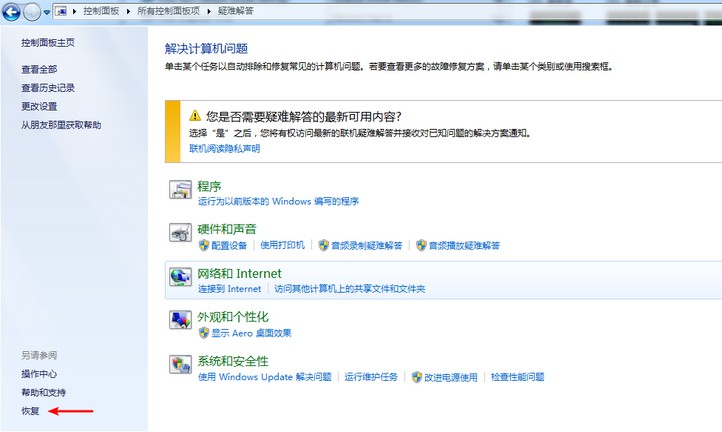The height and width of the screenshot is (432, 722).
Task: Open 显示 Aero 桌面效果 link
Action: pyautogui.click(x=251, y=333)
